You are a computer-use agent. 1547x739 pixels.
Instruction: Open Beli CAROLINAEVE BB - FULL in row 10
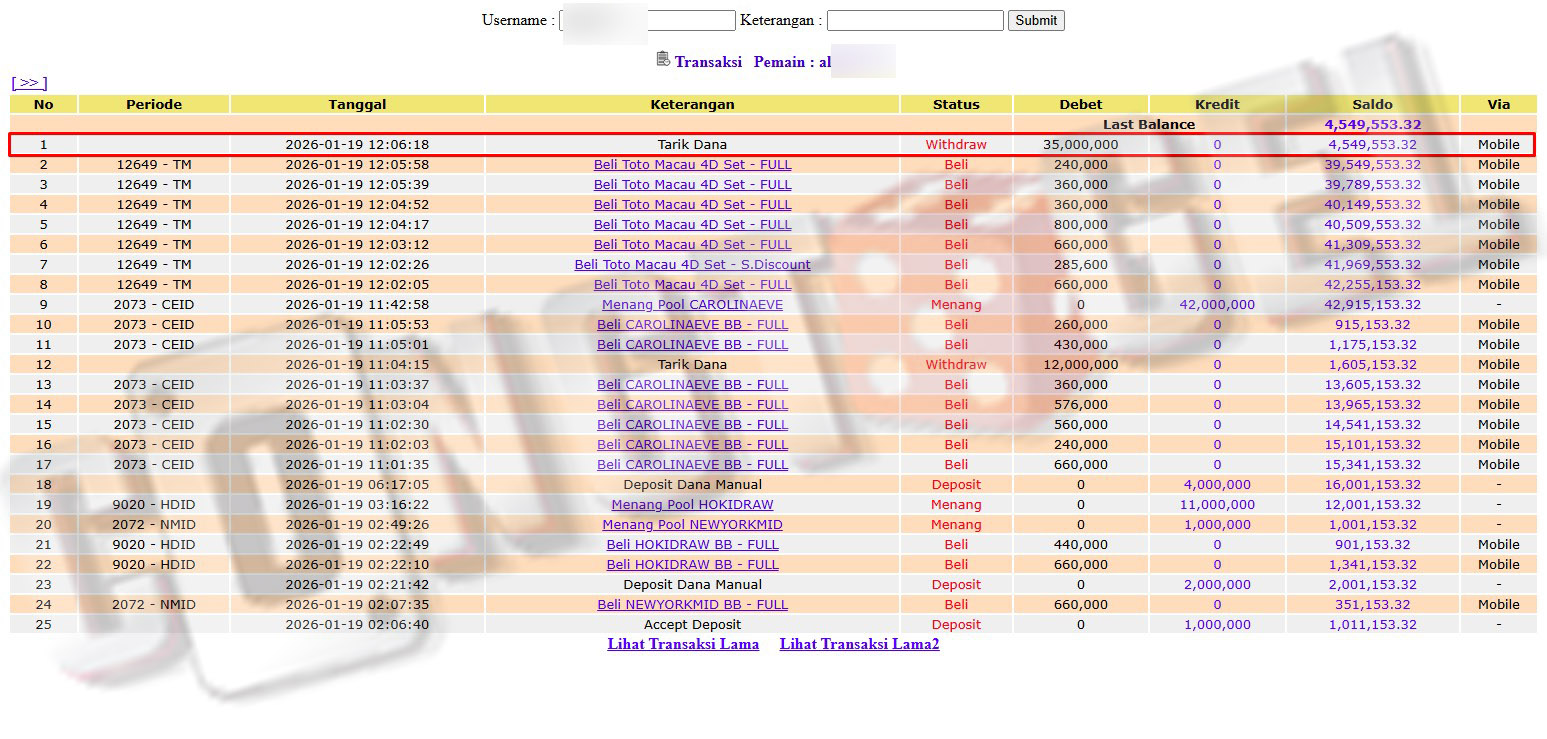(x=692, y=325)
